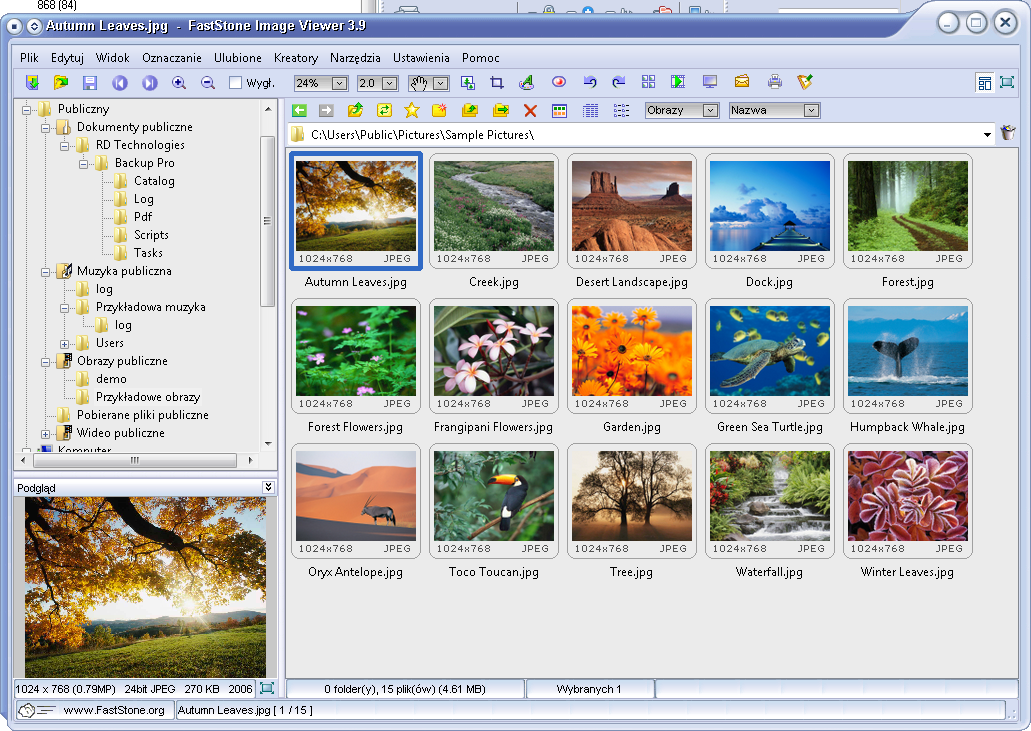Start the slideshow filmstrip icon
Viewport: 1031px width, 731px height.
pyautogui.click(x=678, y=82)
